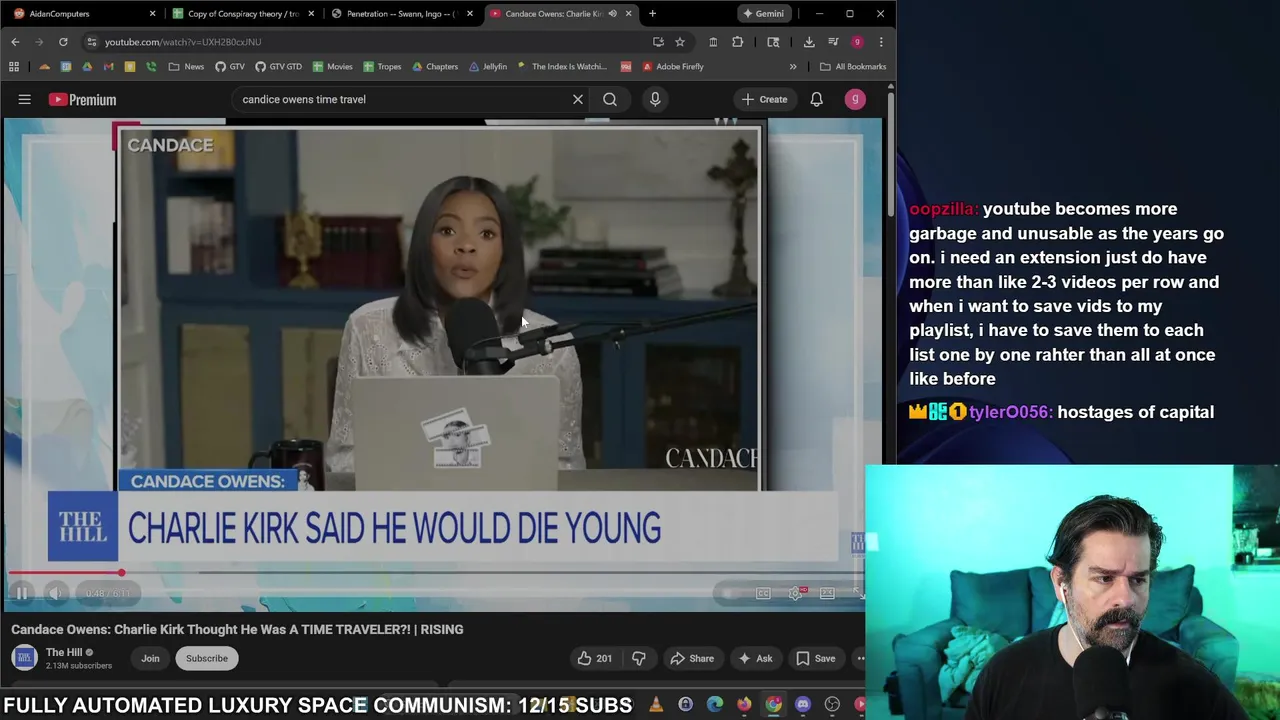Switch to theater mode
The width and height of the screenshot is (1280, 720).
(x=827, y=593)
